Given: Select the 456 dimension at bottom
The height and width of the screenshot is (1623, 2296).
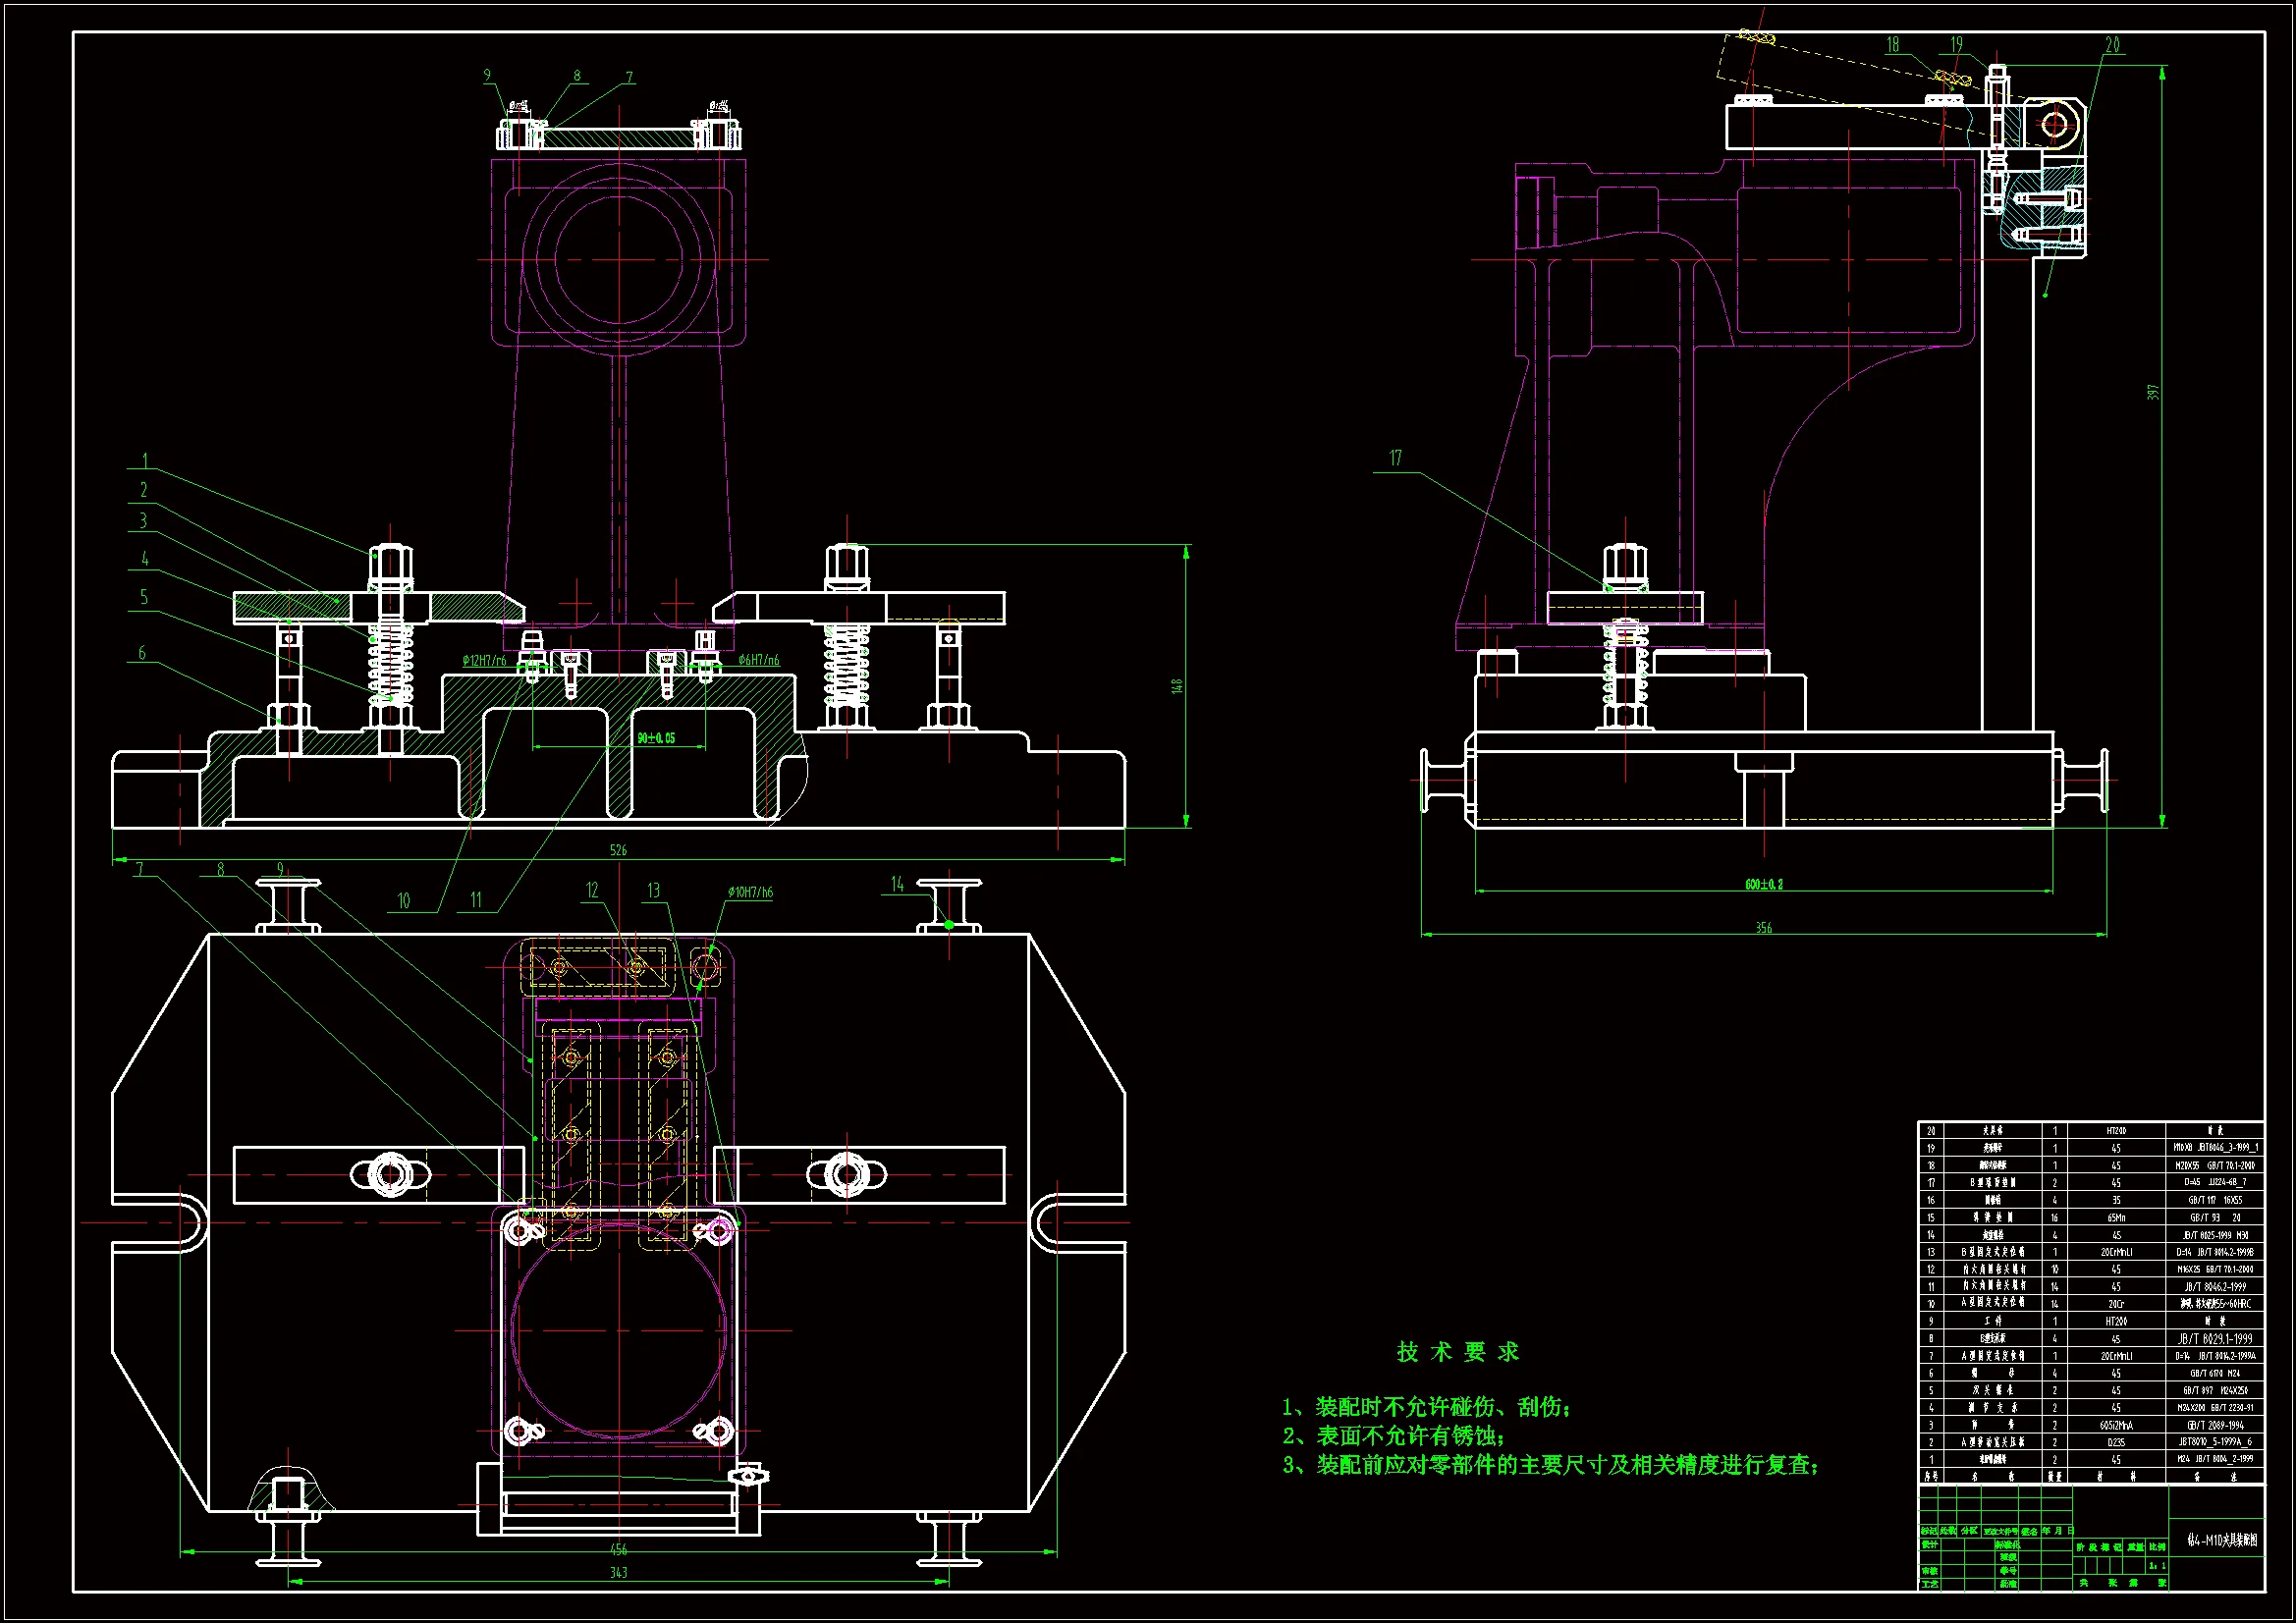Looking at the screenshot, I should [618, 1549].
